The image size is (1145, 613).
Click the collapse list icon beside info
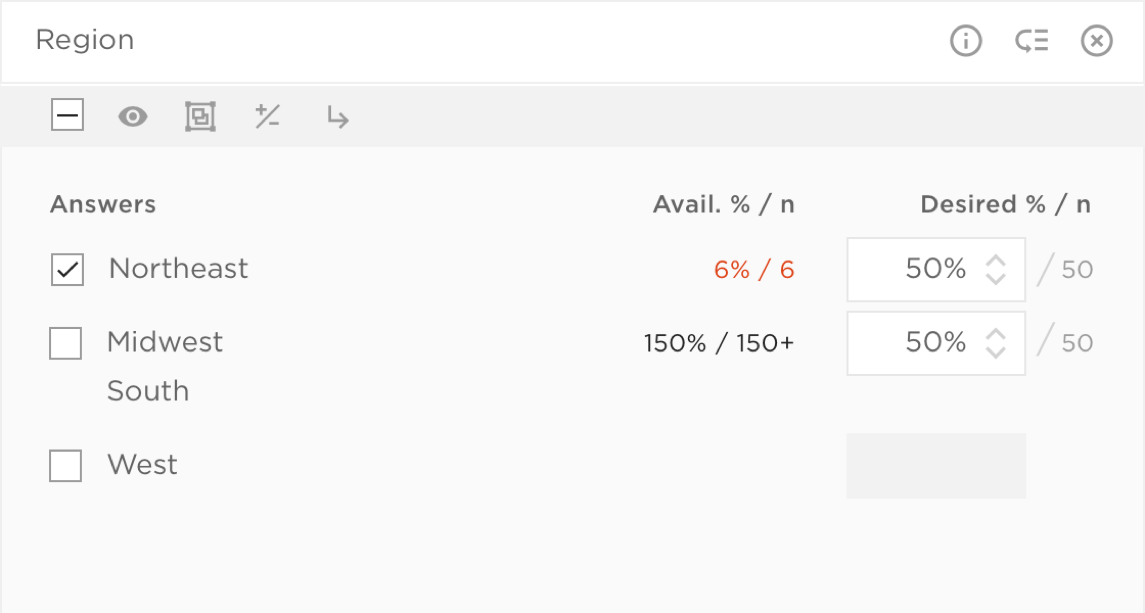(x=1031, y=41)
